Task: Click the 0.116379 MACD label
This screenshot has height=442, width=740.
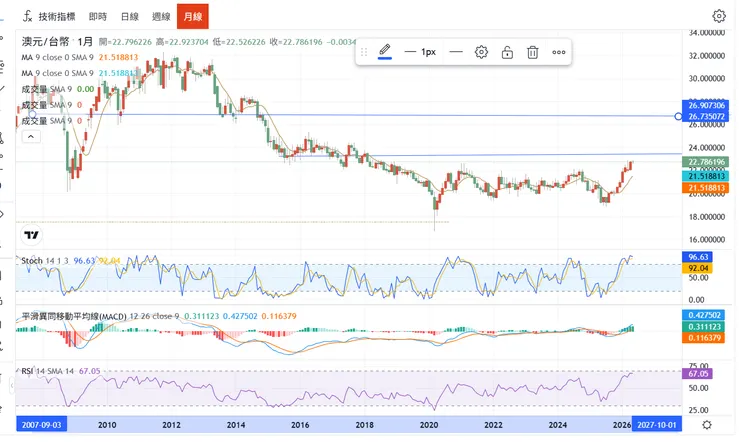Action: tap(704, 338)
